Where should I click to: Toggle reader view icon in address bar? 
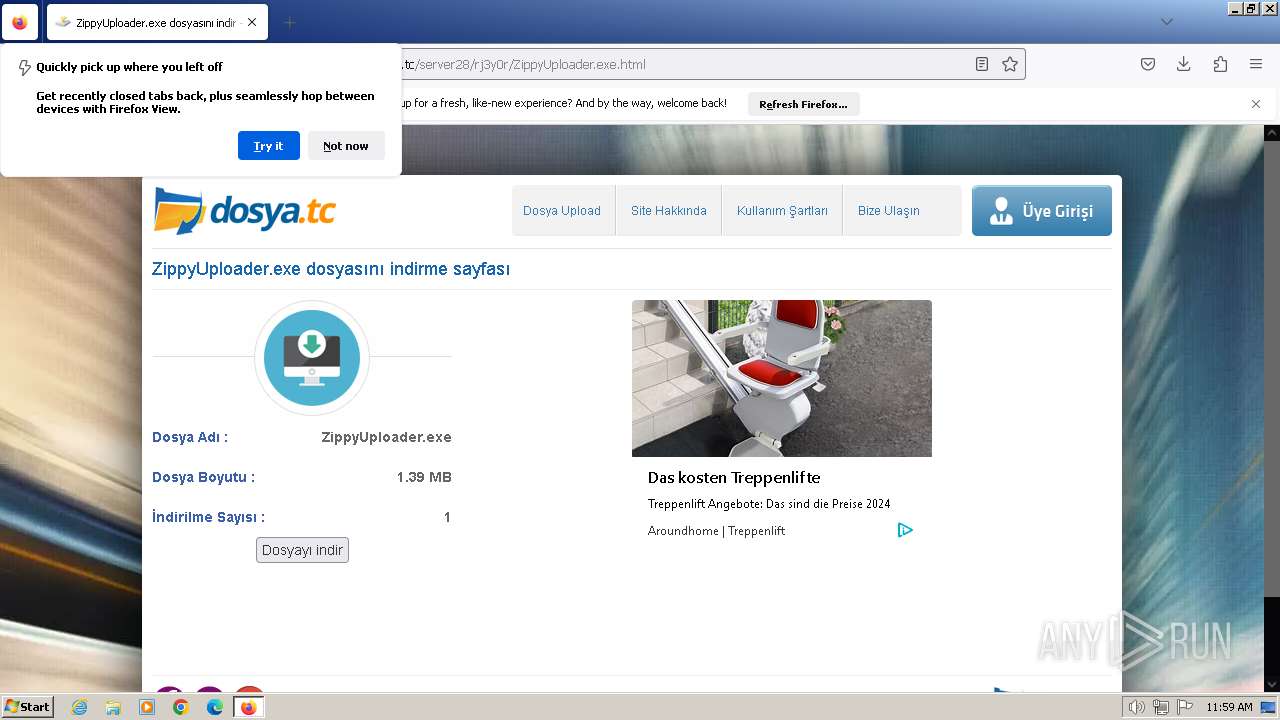tap(982, 64)
